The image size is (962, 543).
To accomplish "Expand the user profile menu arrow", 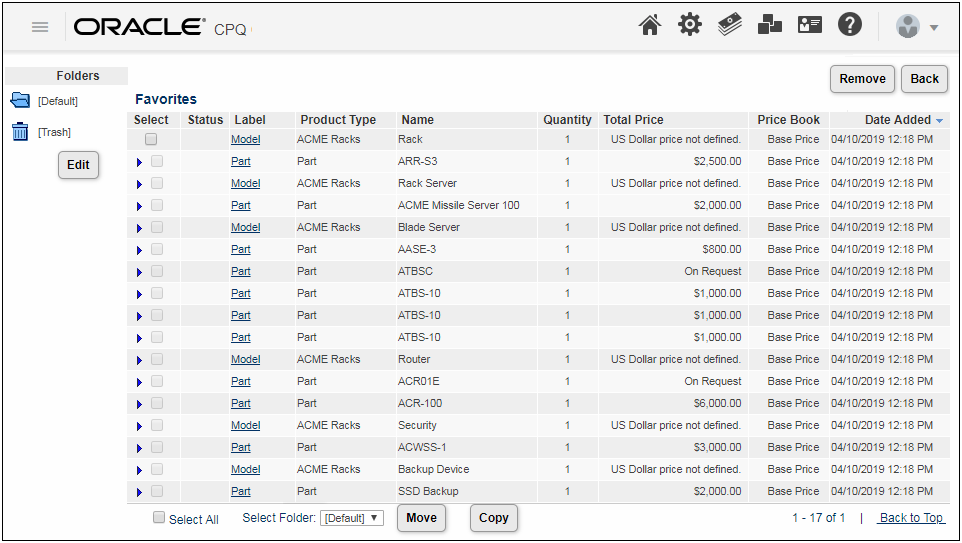I will pyautogui.click(x=934, y=28).
